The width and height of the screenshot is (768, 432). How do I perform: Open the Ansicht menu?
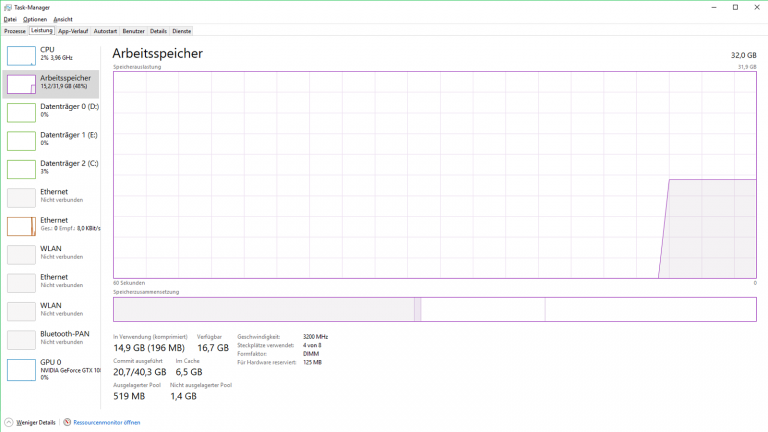(63, 19)
